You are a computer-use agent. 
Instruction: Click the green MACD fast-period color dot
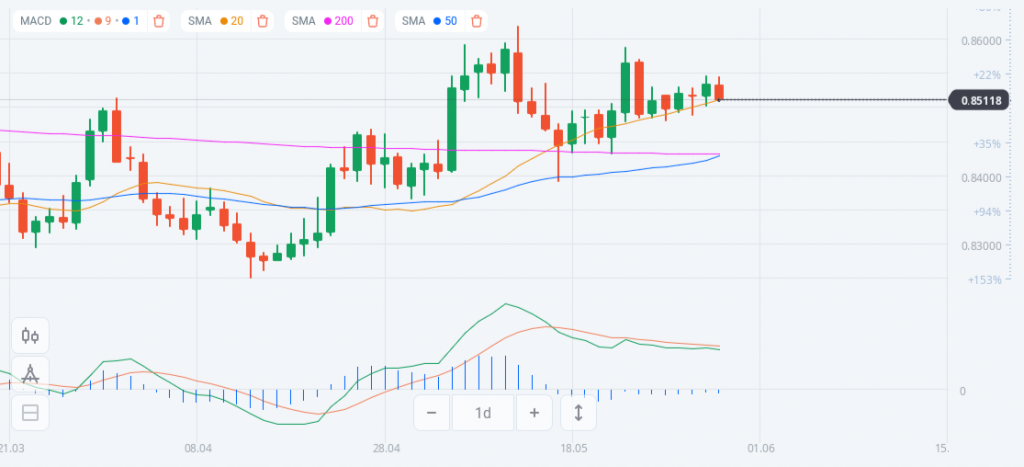(64, 20)
